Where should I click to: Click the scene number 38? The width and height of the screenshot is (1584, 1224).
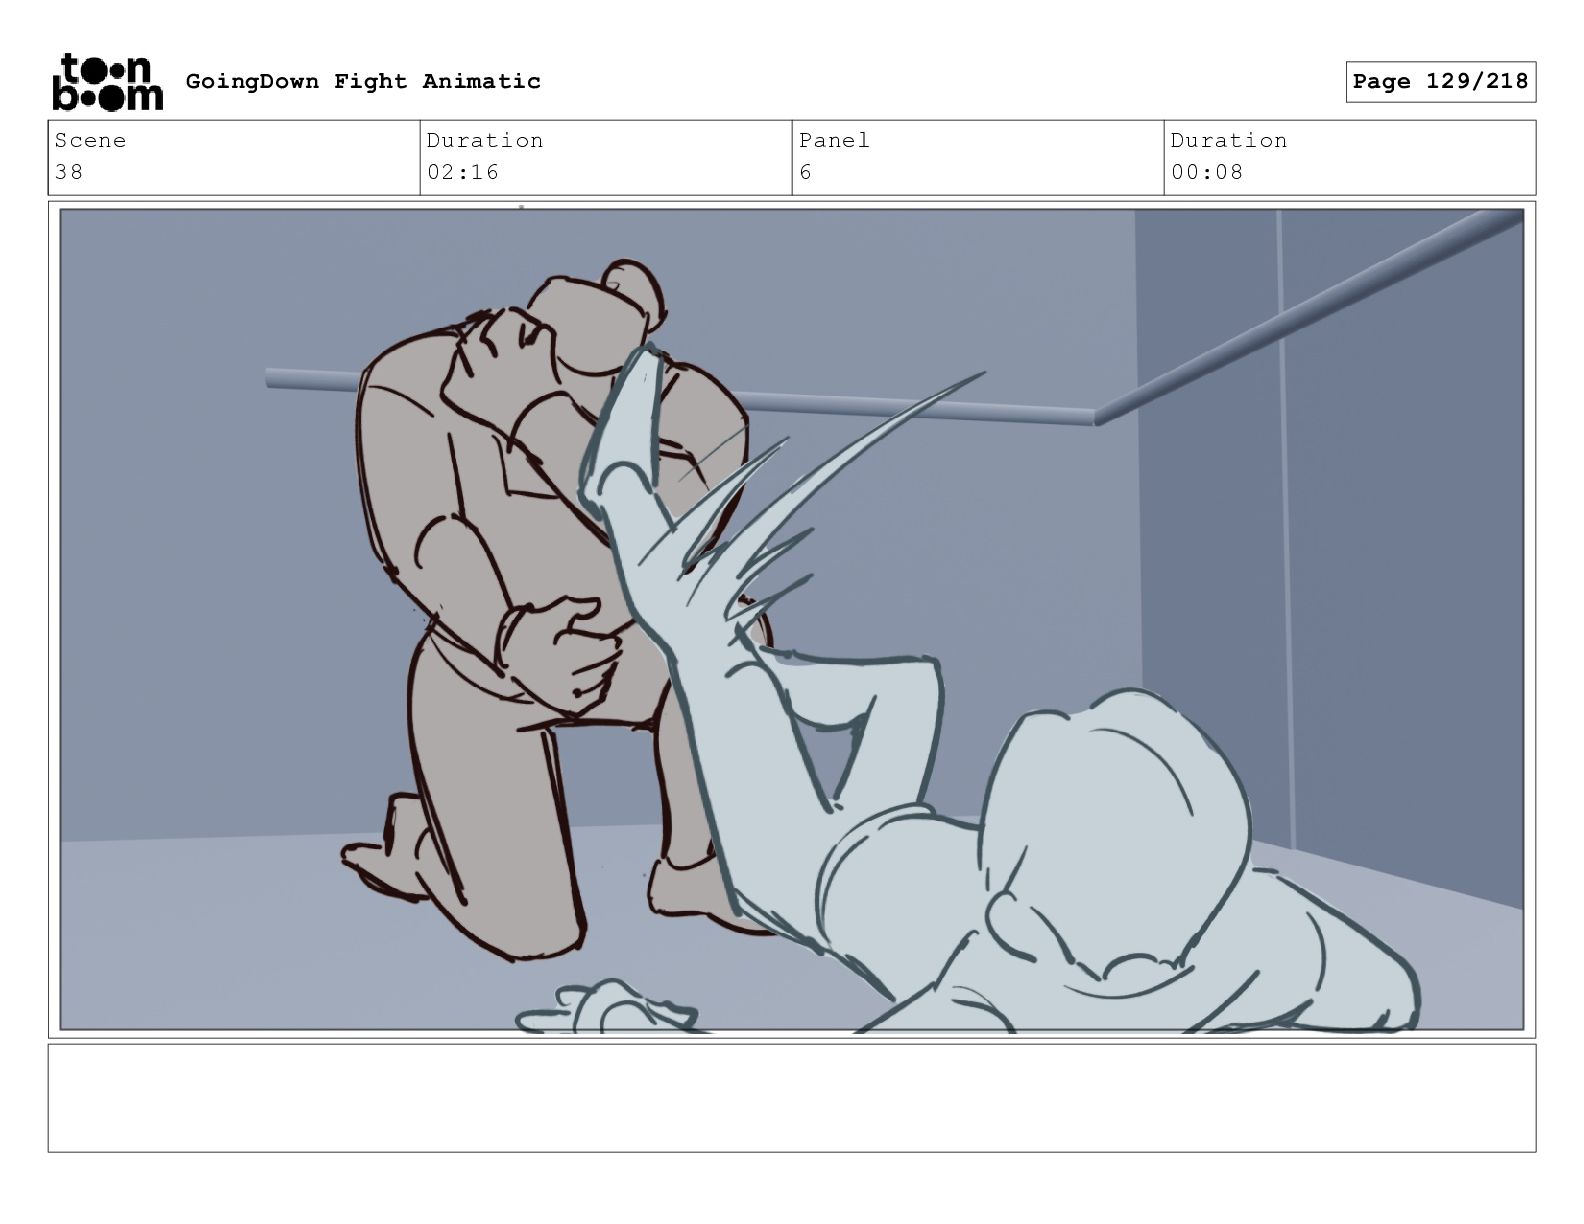point(69,172)
